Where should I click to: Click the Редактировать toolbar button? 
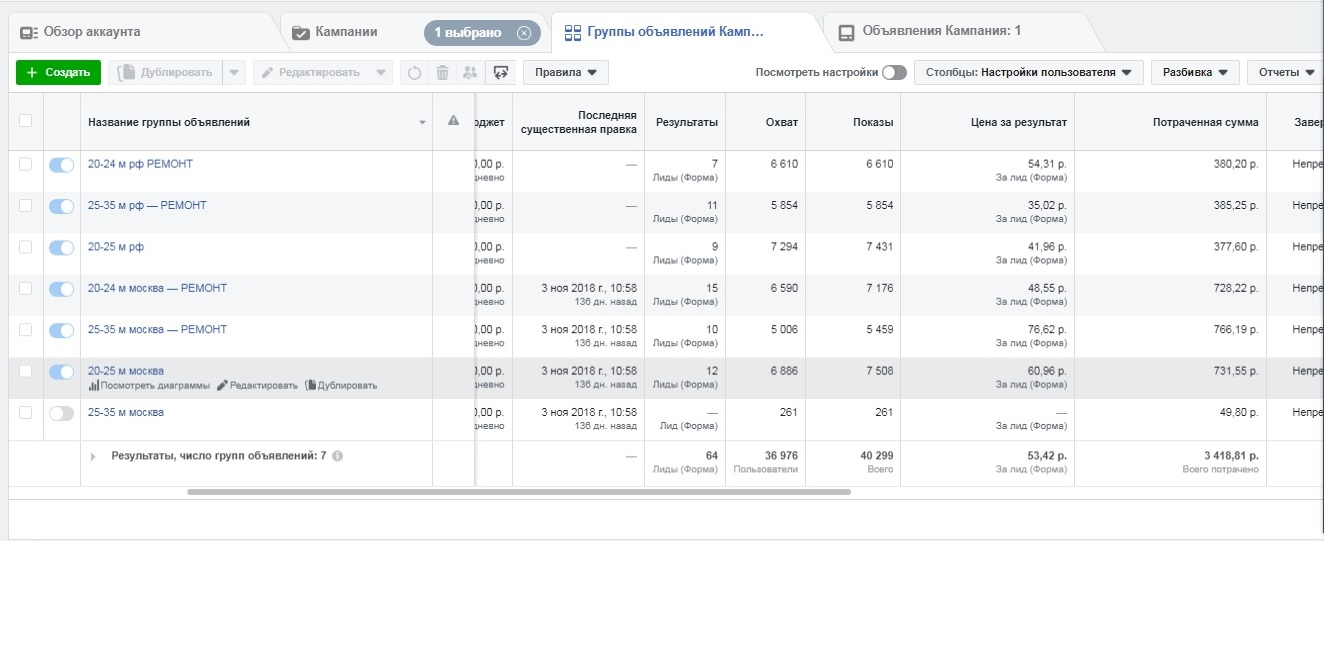[322, 72]
